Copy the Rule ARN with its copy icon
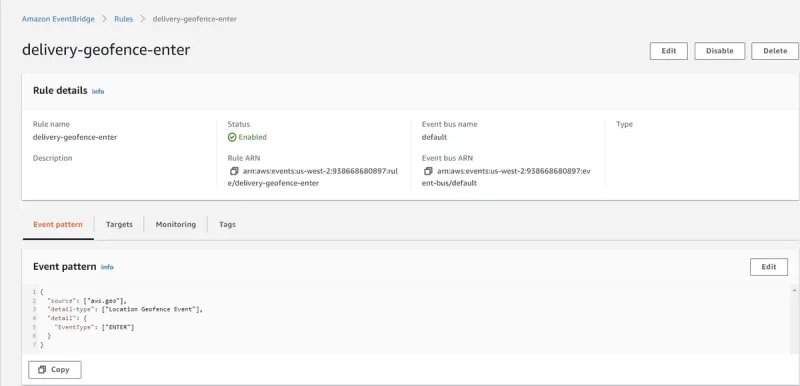Screen dimensions: 800x386 (x=234, y=171)
